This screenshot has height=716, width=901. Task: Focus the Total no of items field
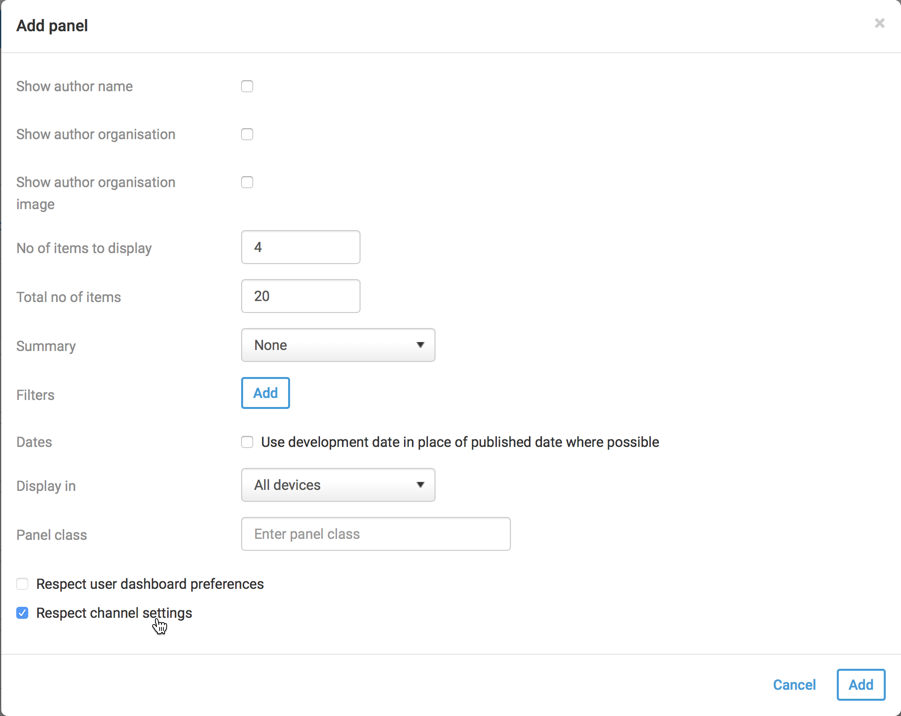[x=300, y=296]
